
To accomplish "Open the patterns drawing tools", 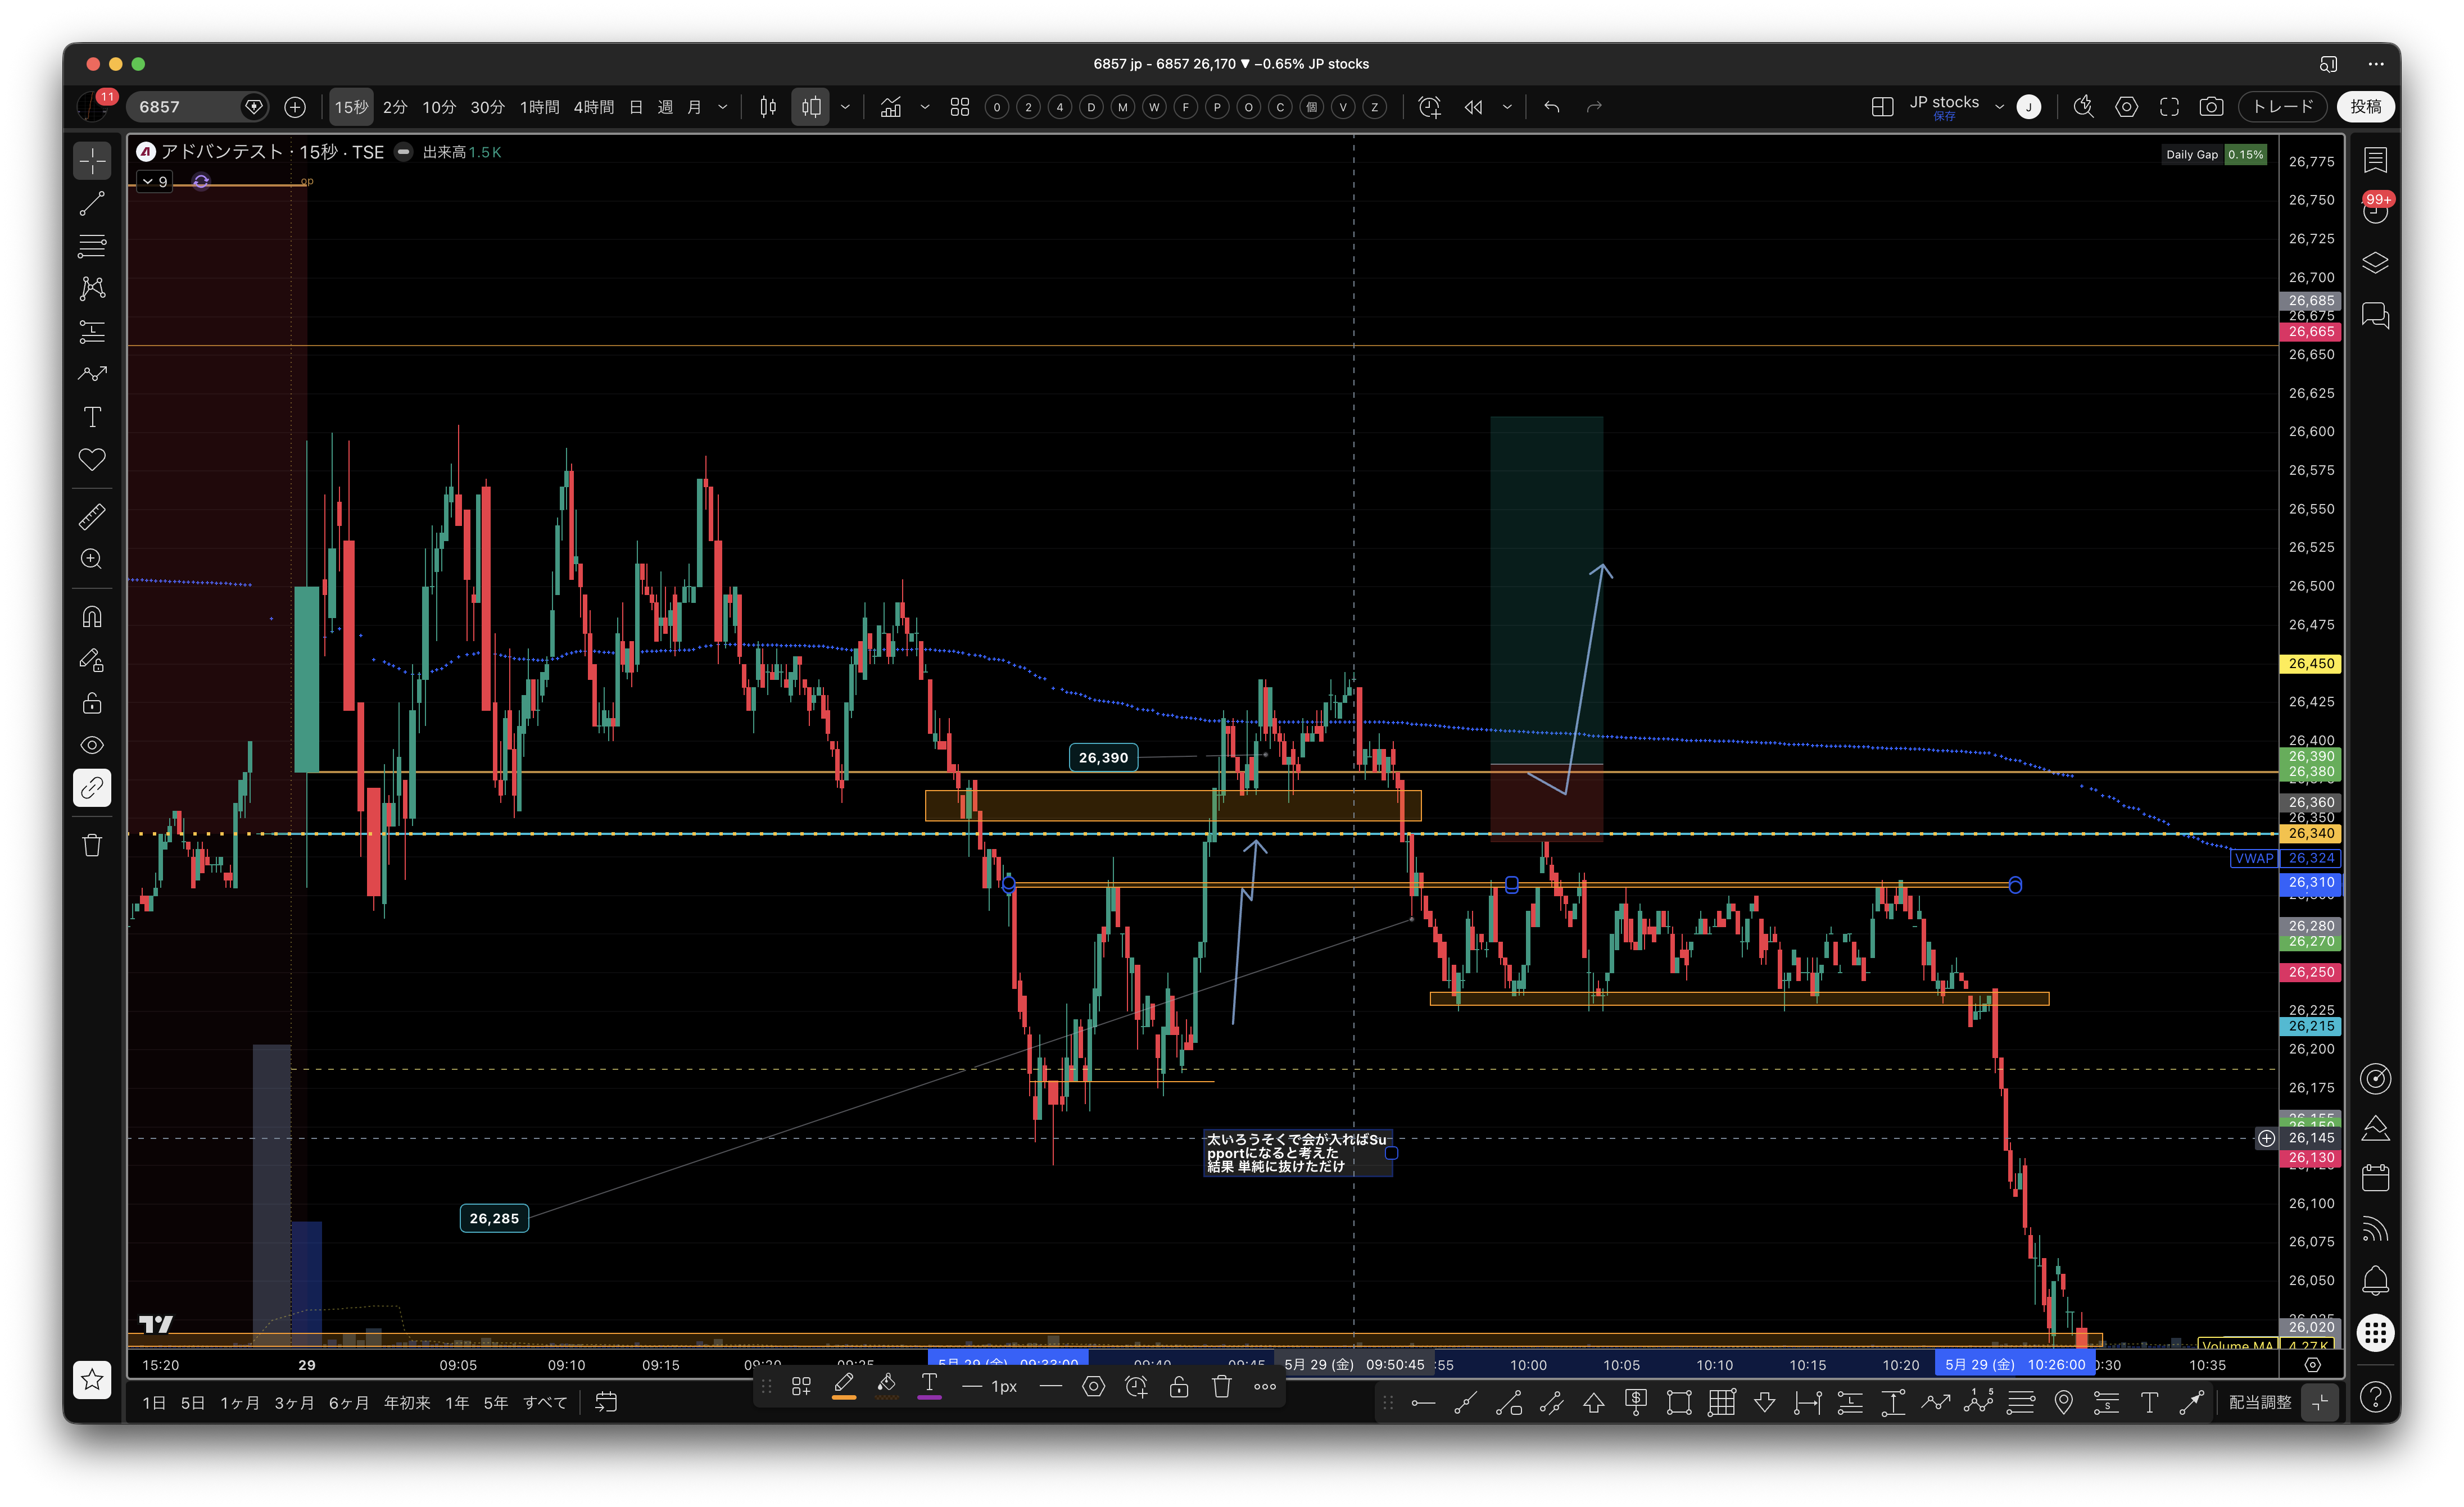I will click(92, 289).
